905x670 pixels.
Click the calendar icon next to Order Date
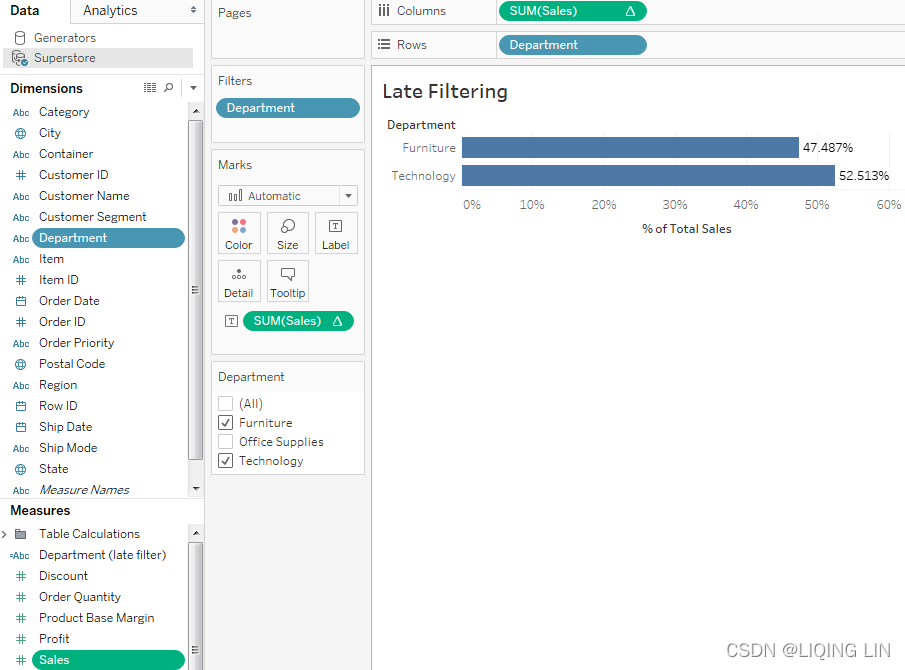click(x=21, y=301)
